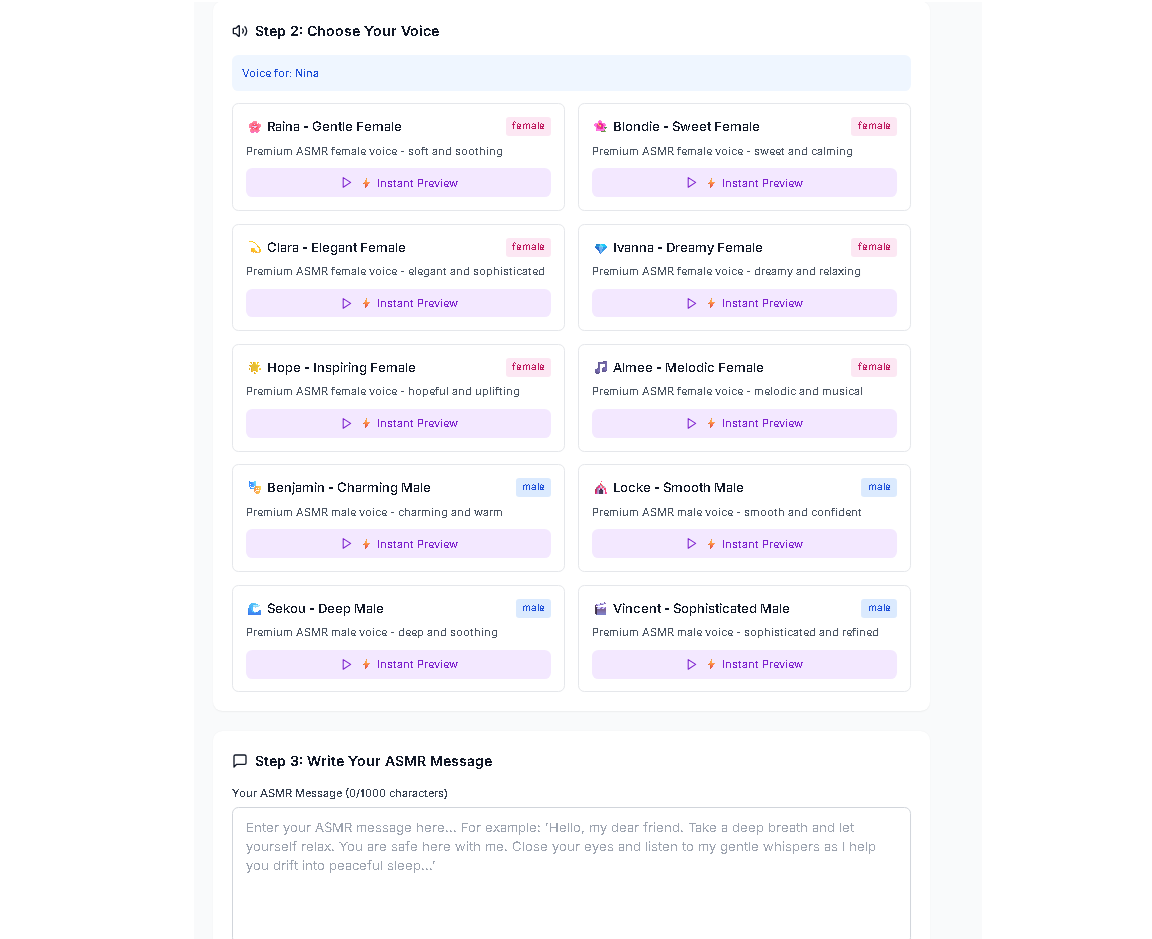Play Instant Preview for Raina voice
The width and height of the screenshot is (1152, 939).
tap(398, 183)
